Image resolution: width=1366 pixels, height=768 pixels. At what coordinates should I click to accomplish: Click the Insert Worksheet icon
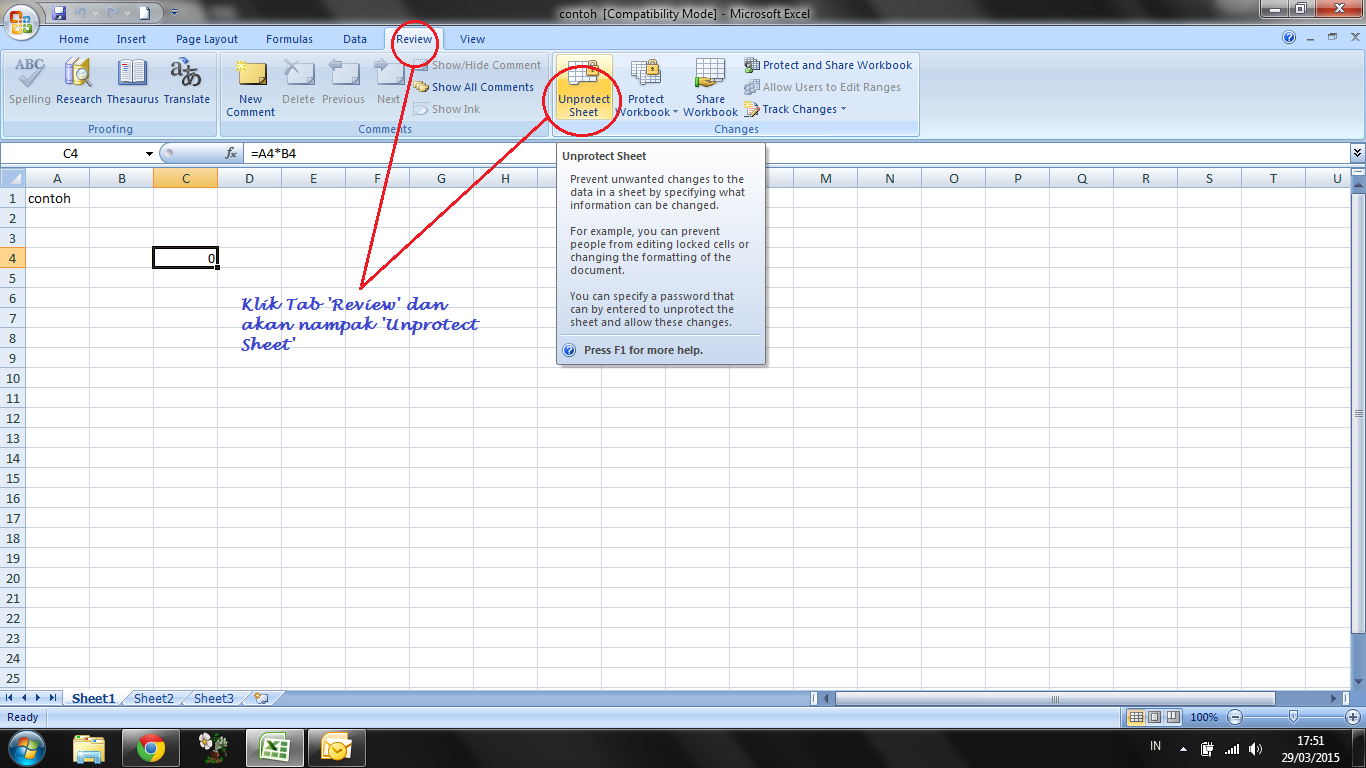point(261,699)
